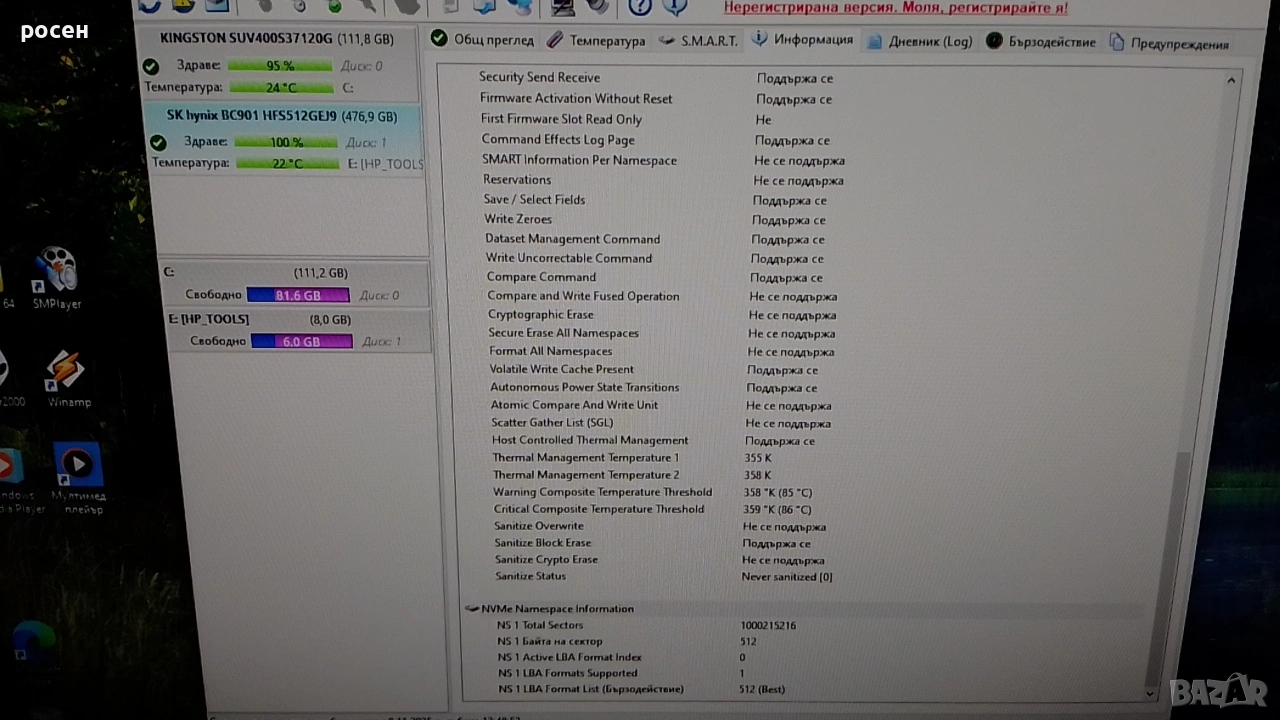
Task: Open the help question mark toolbar icon
Action: tap(640, 7)
